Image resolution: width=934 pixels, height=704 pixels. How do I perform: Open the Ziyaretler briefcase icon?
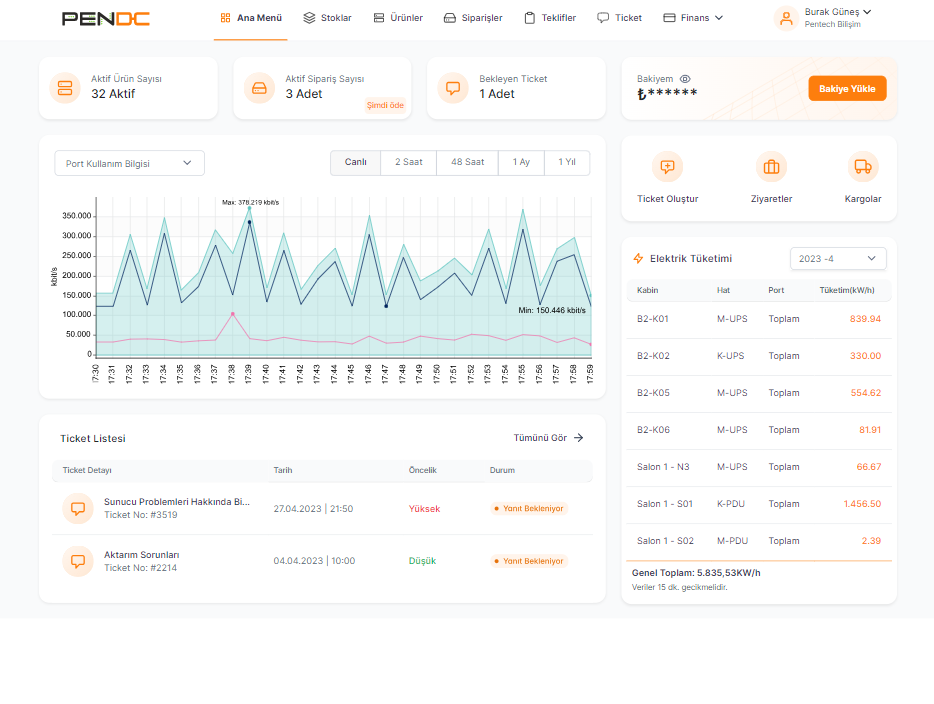tap(771, 167)
